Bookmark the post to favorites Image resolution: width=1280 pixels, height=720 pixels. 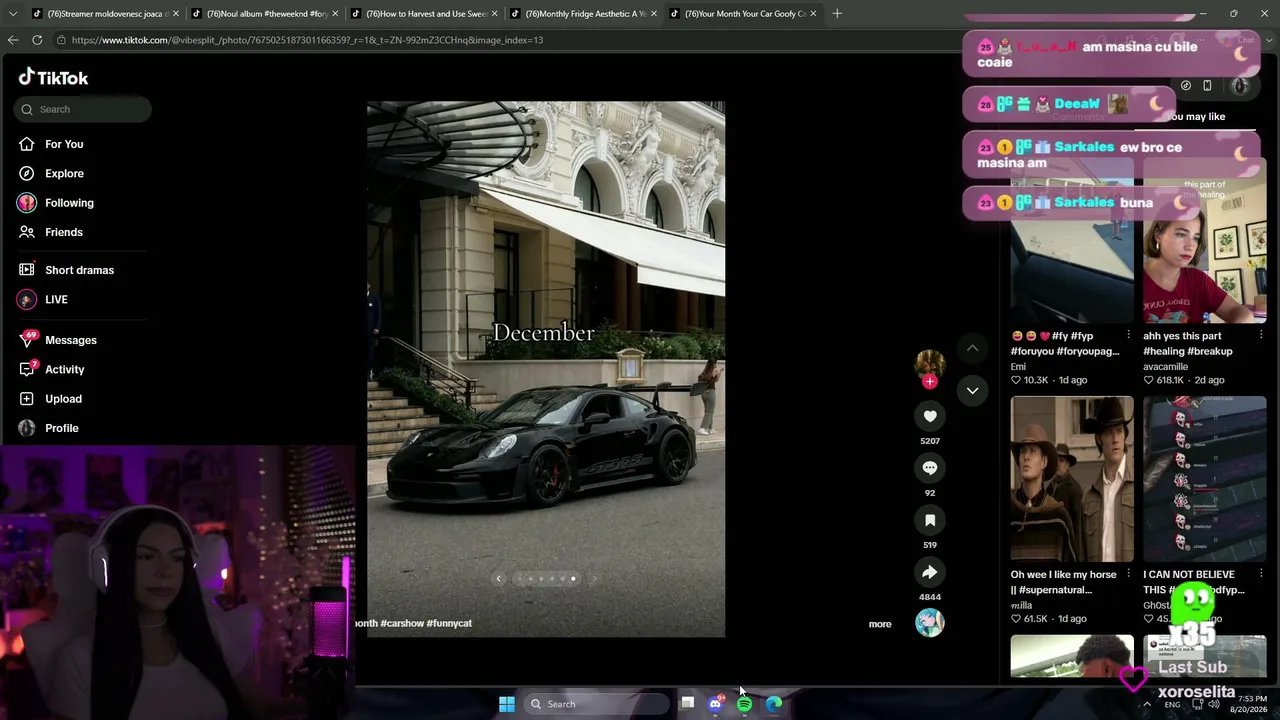pos(930,520)
